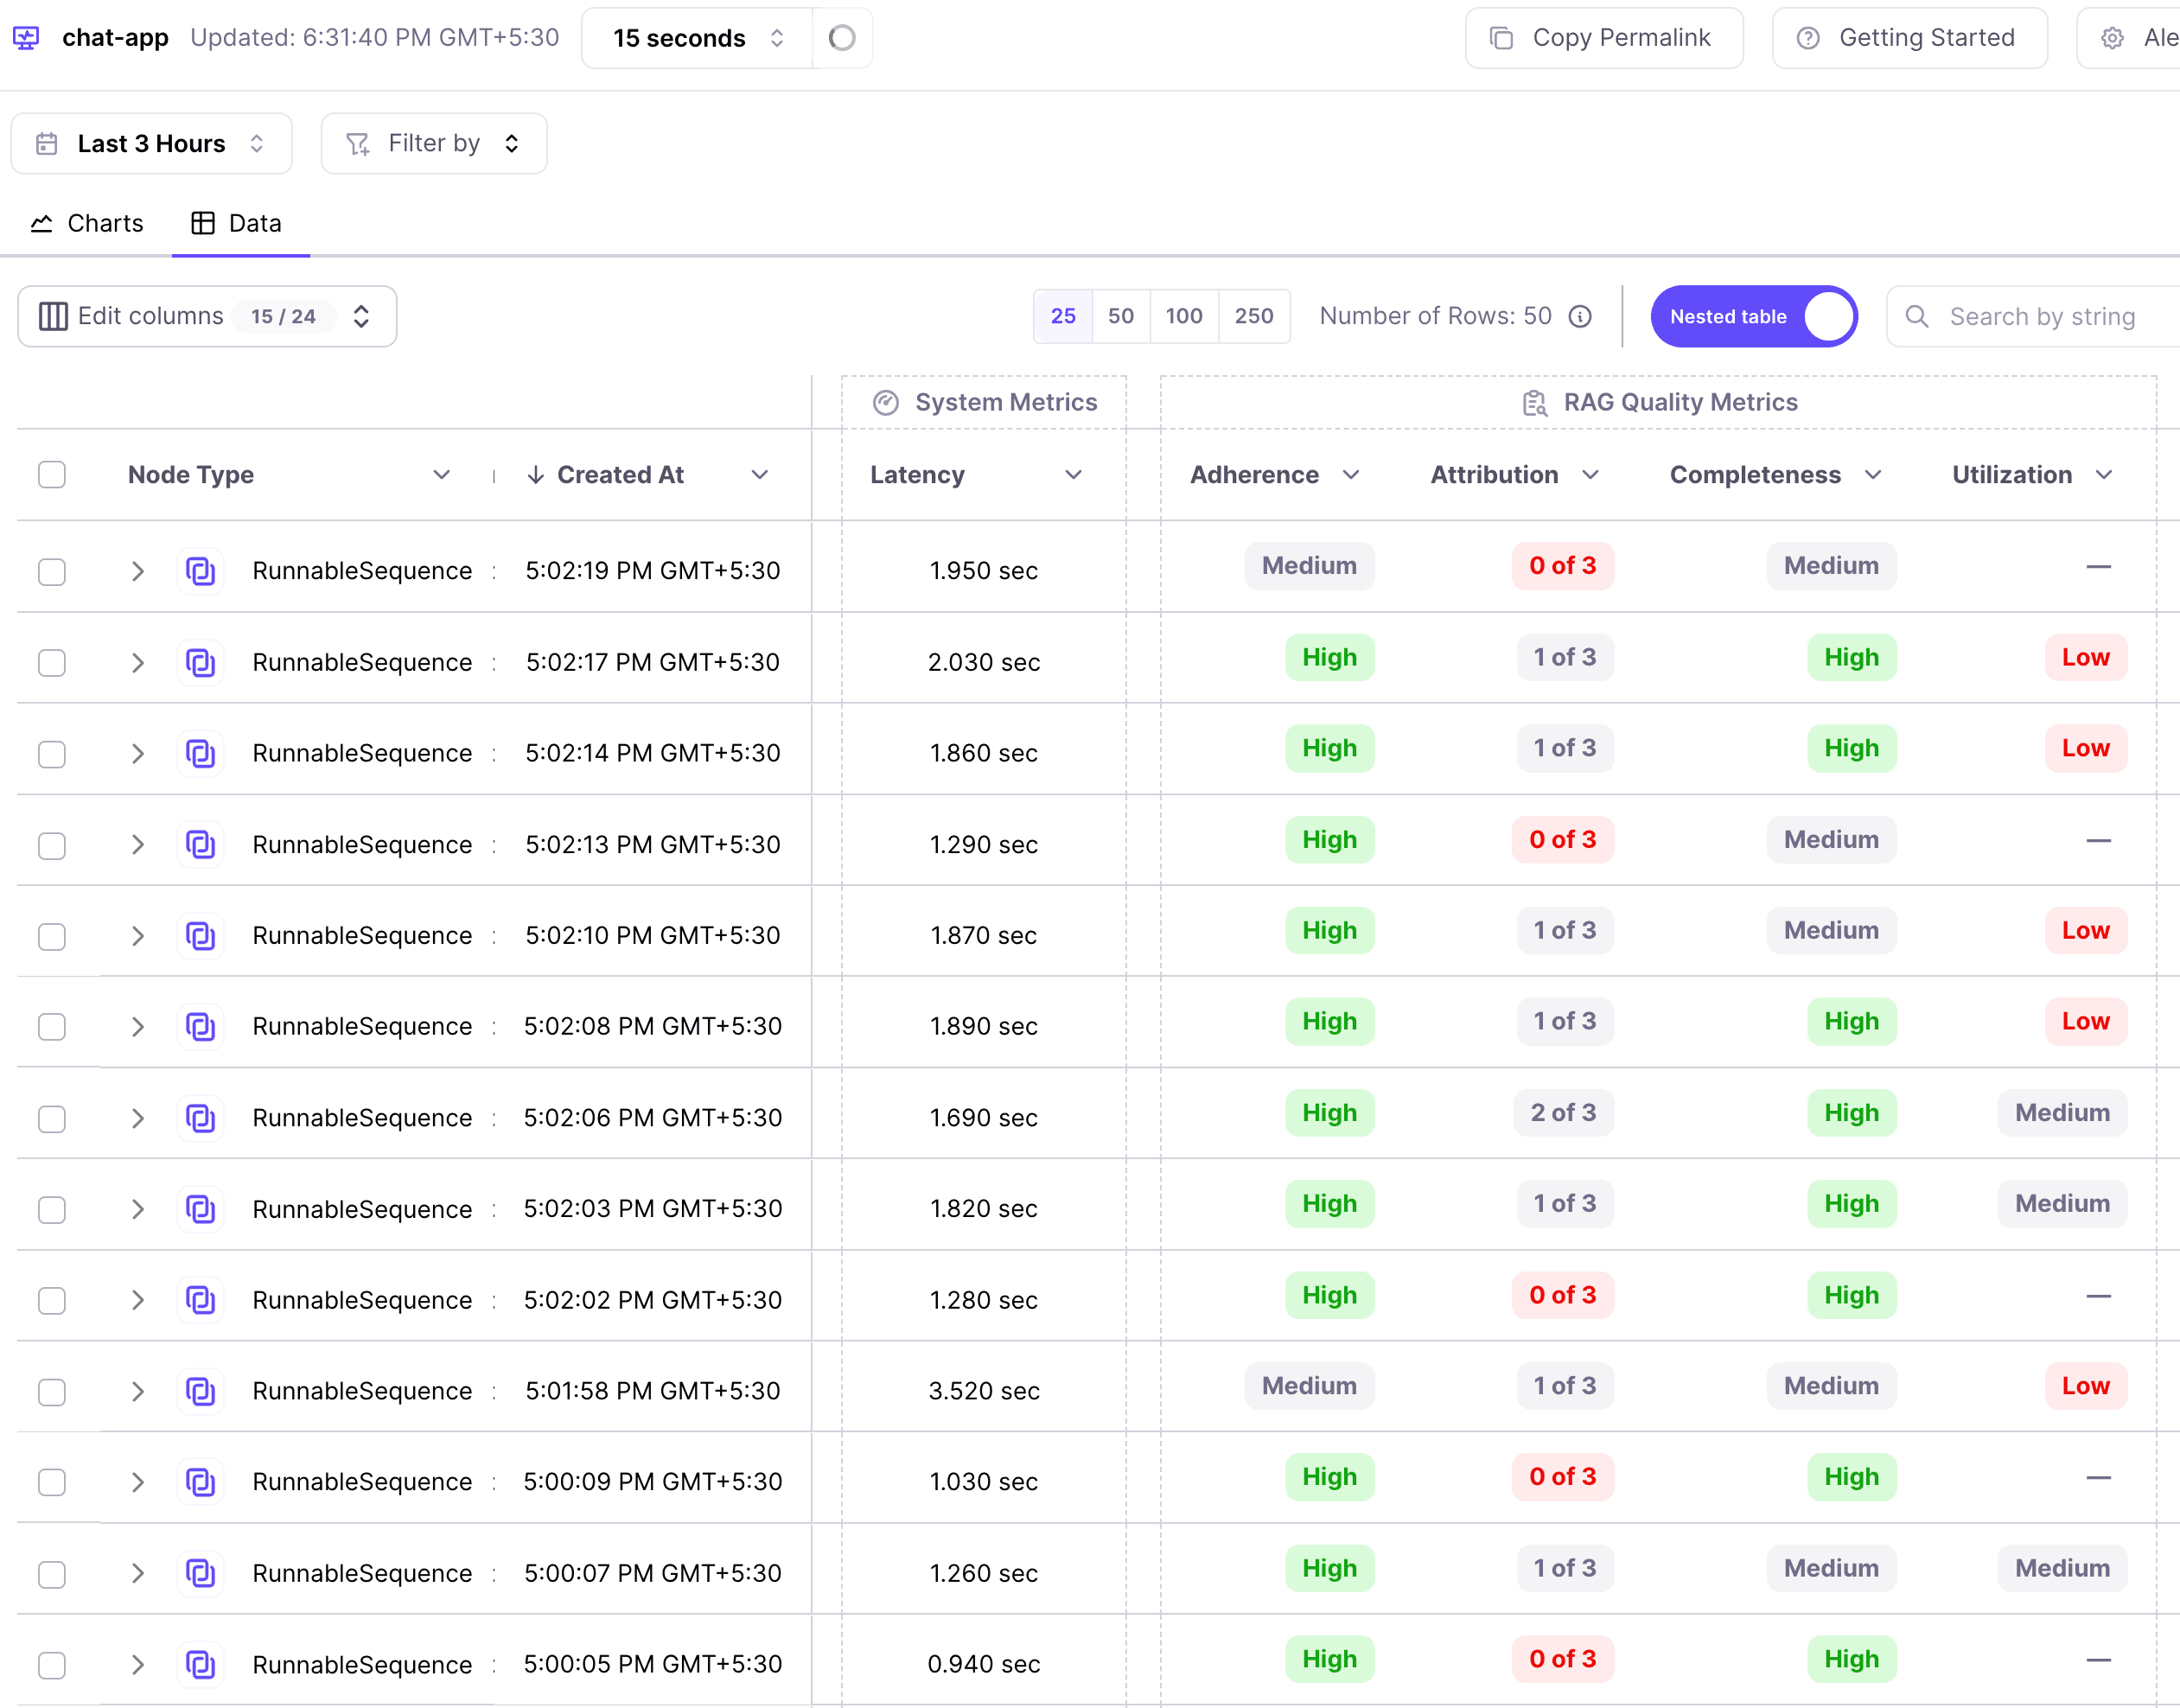Click the Search by string input field
This screenshot has height=1708, width=2180.
(x=2033, y=316)
